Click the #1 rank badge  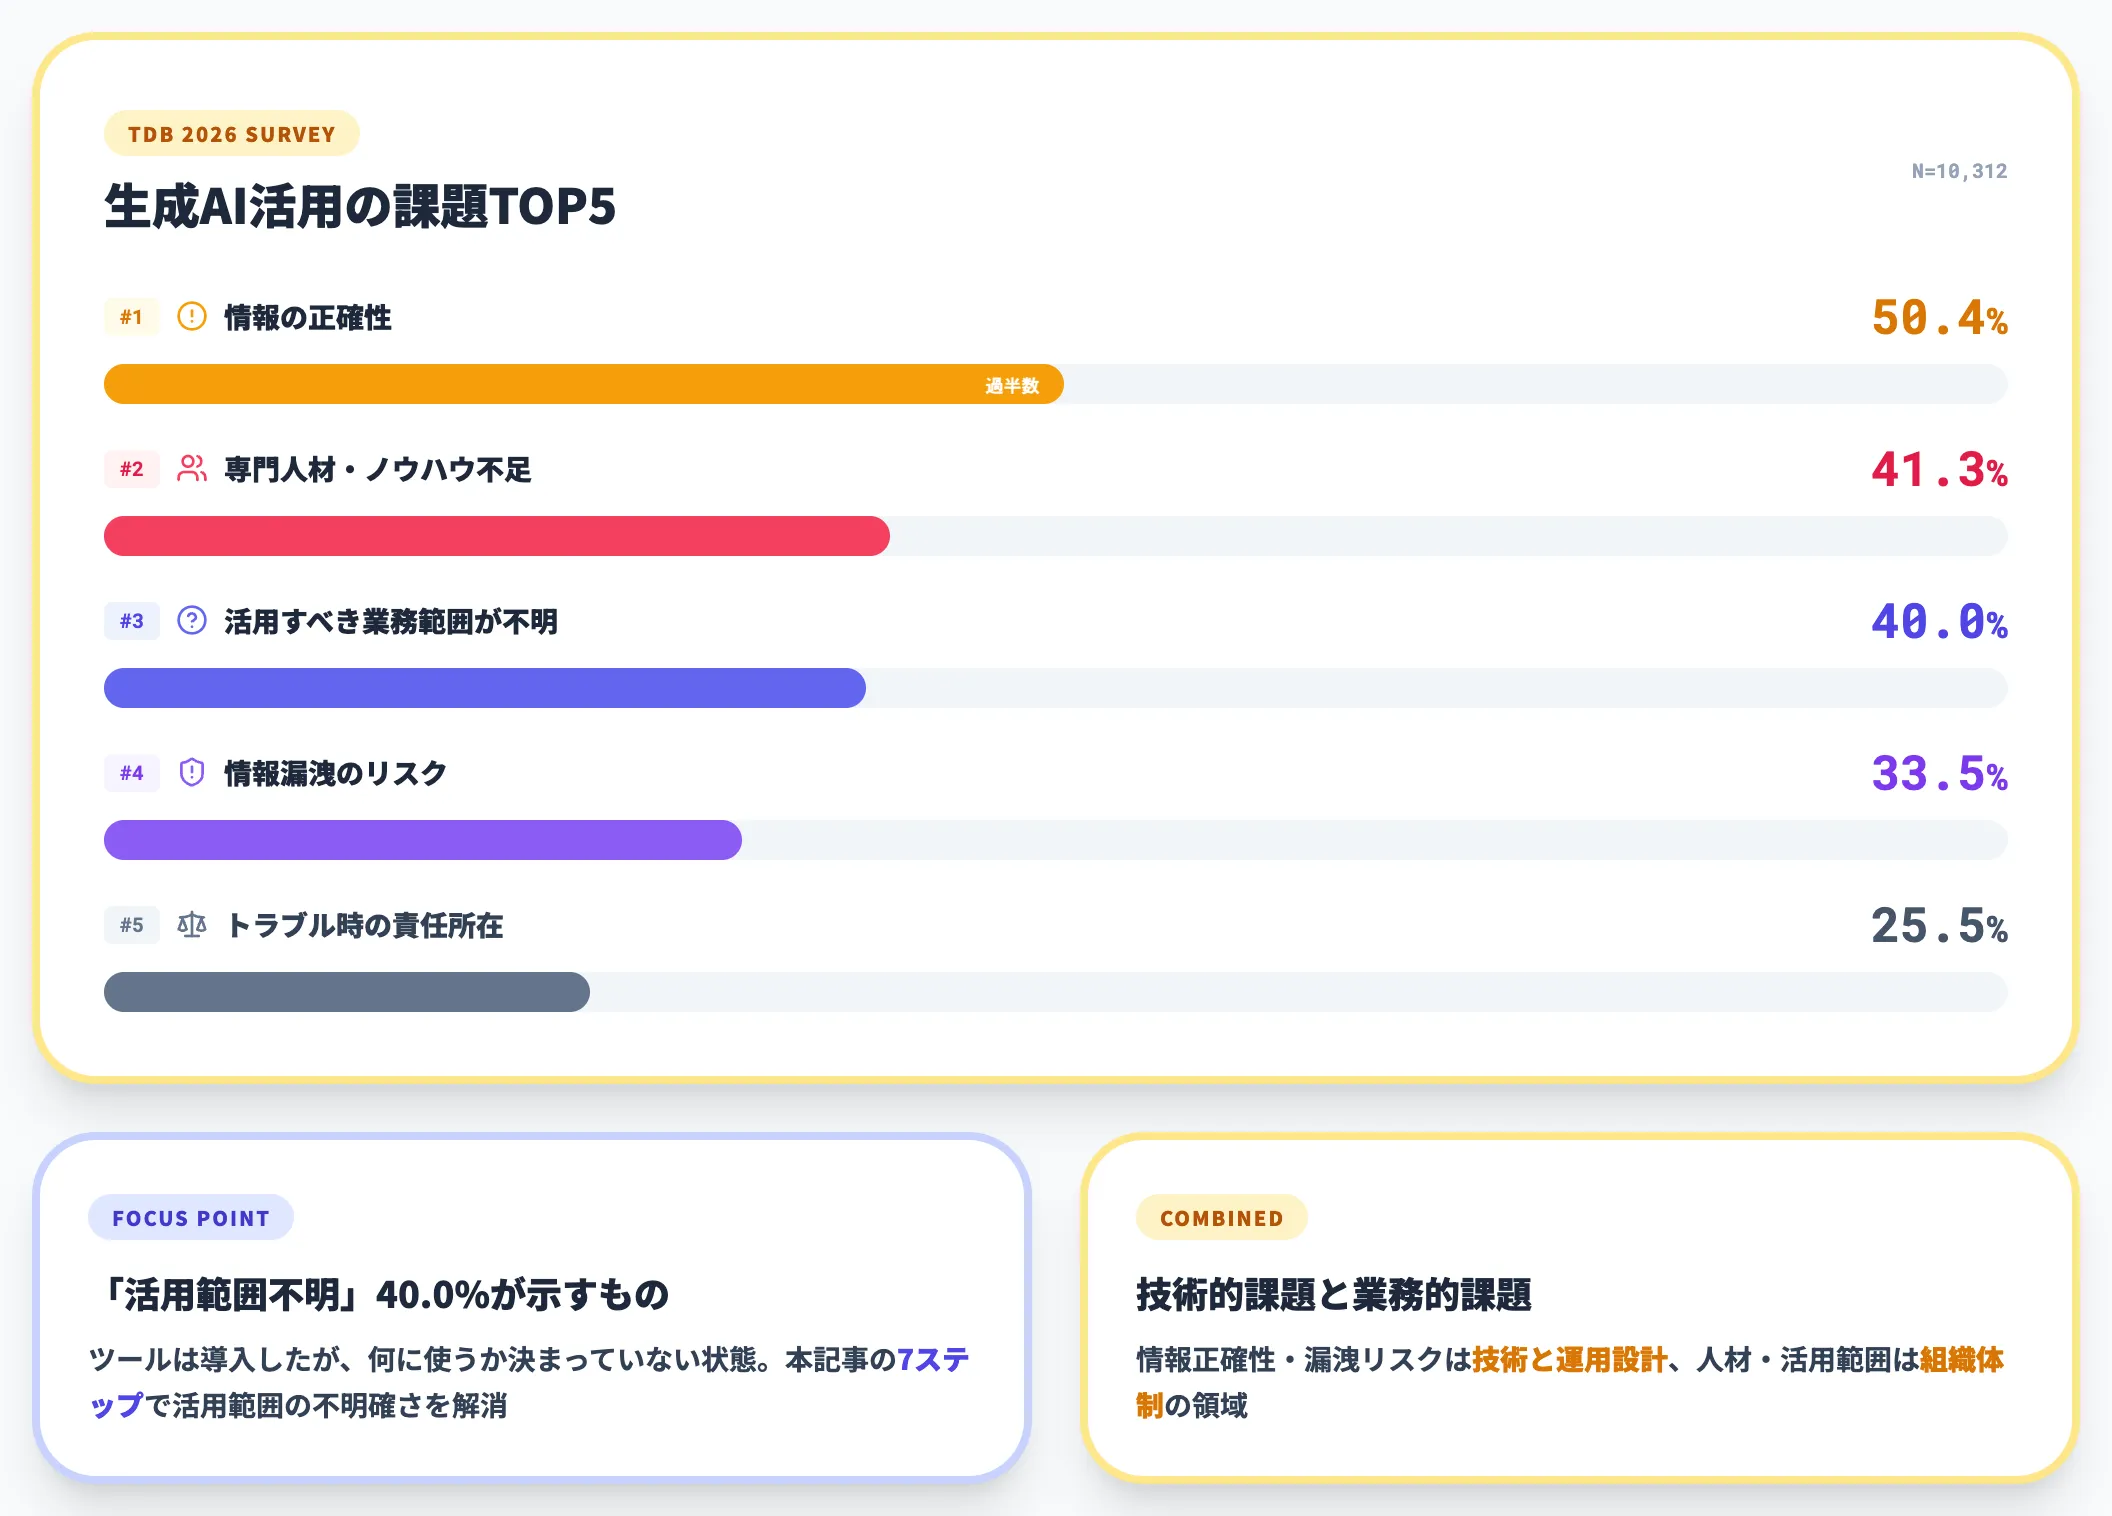[131, 317]
